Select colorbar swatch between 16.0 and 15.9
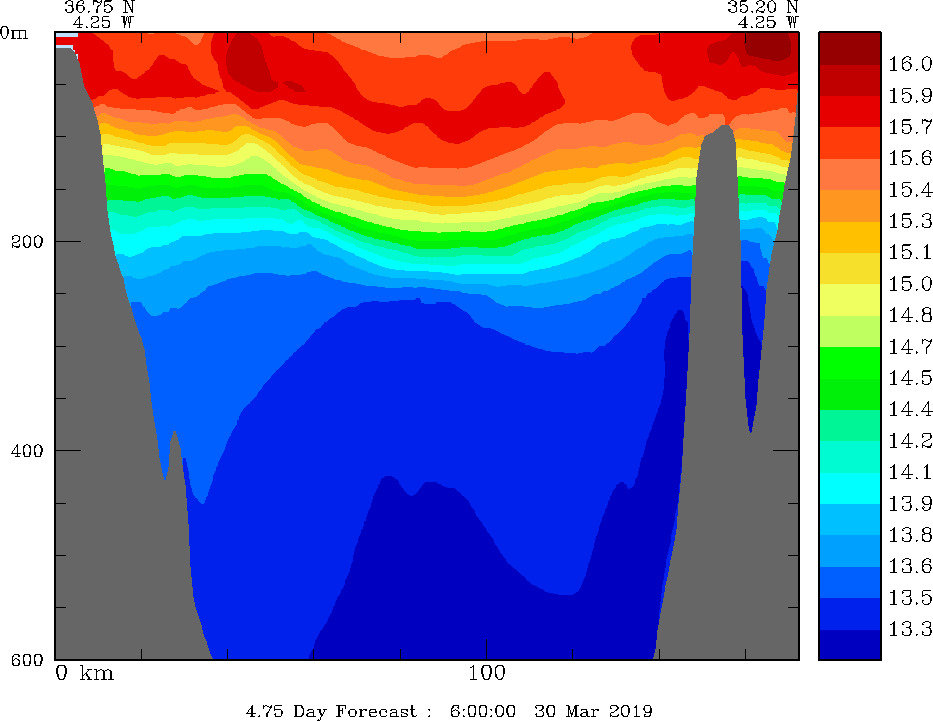This screenshot has width=933, height=721. pyautogui.click(x=850, y=80)
